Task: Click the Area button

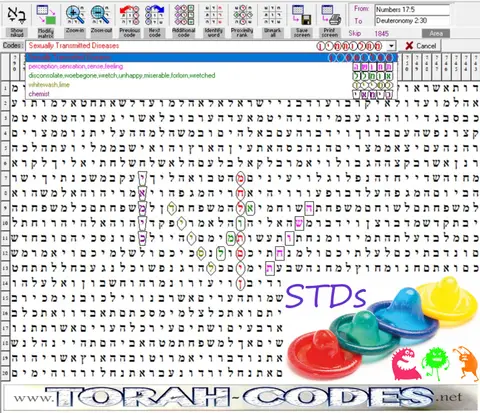Action: (436, 33)
